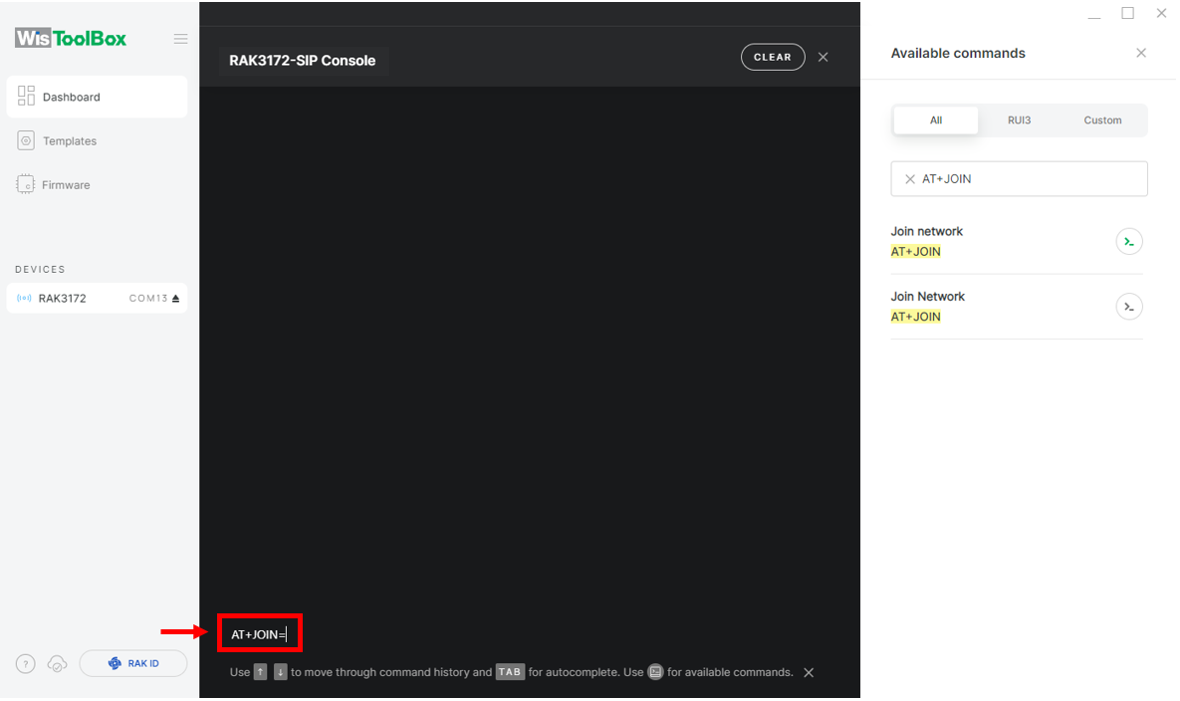Close the RAK3172-SIP Console
This screenshot has width=1180, height=701.
[823, 57]
